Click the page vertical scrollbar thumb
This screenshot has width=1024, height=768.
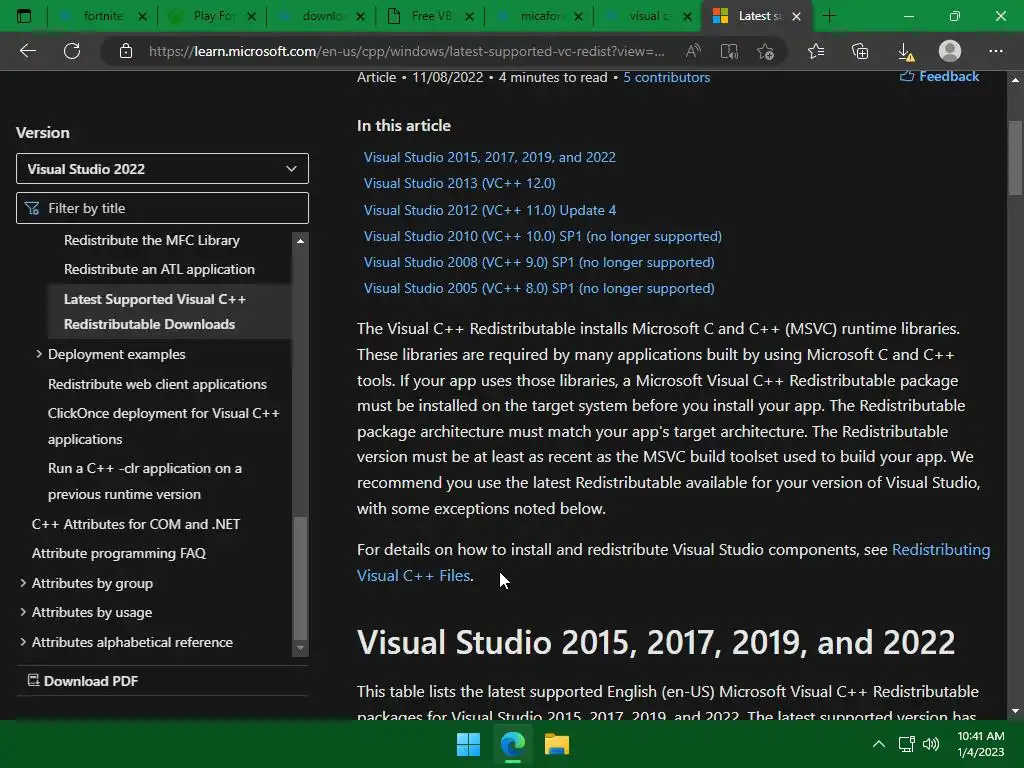coord(1015,158)
